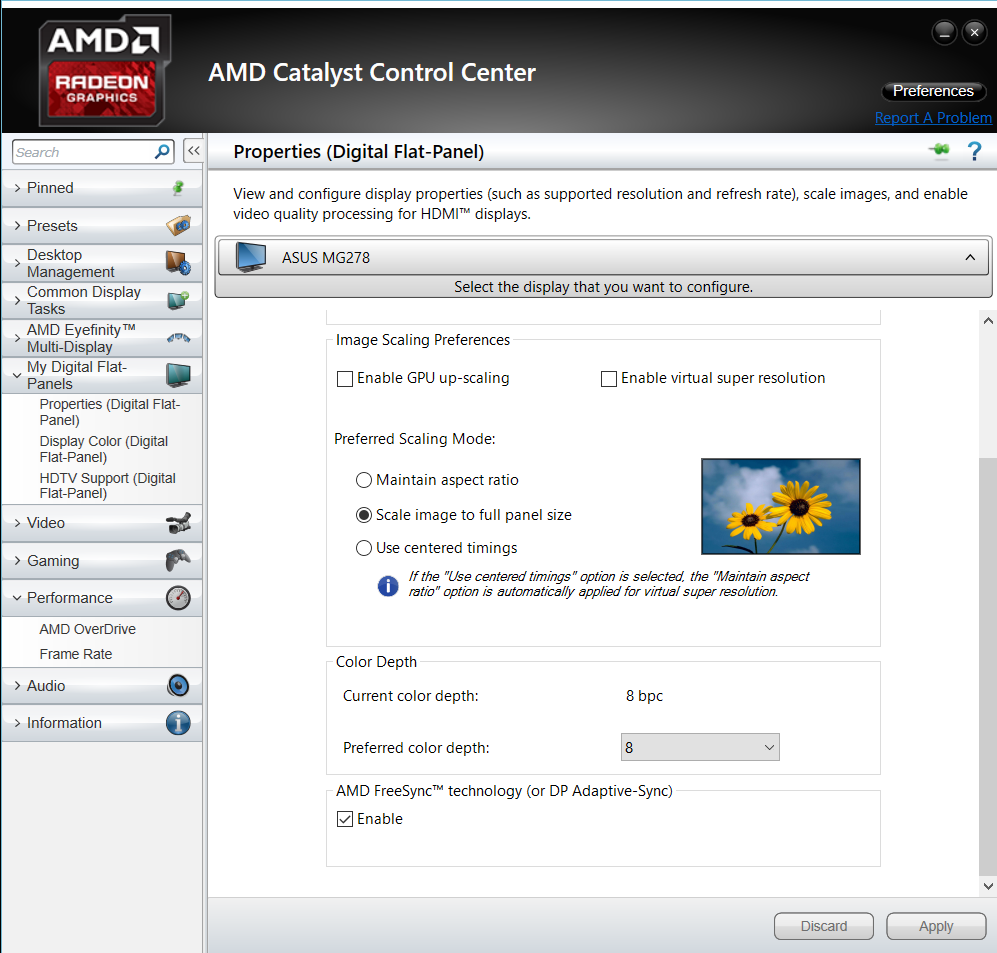Click the Video camera icon
The width and height of the screenshot is (997, 953).
coord(178,523)
